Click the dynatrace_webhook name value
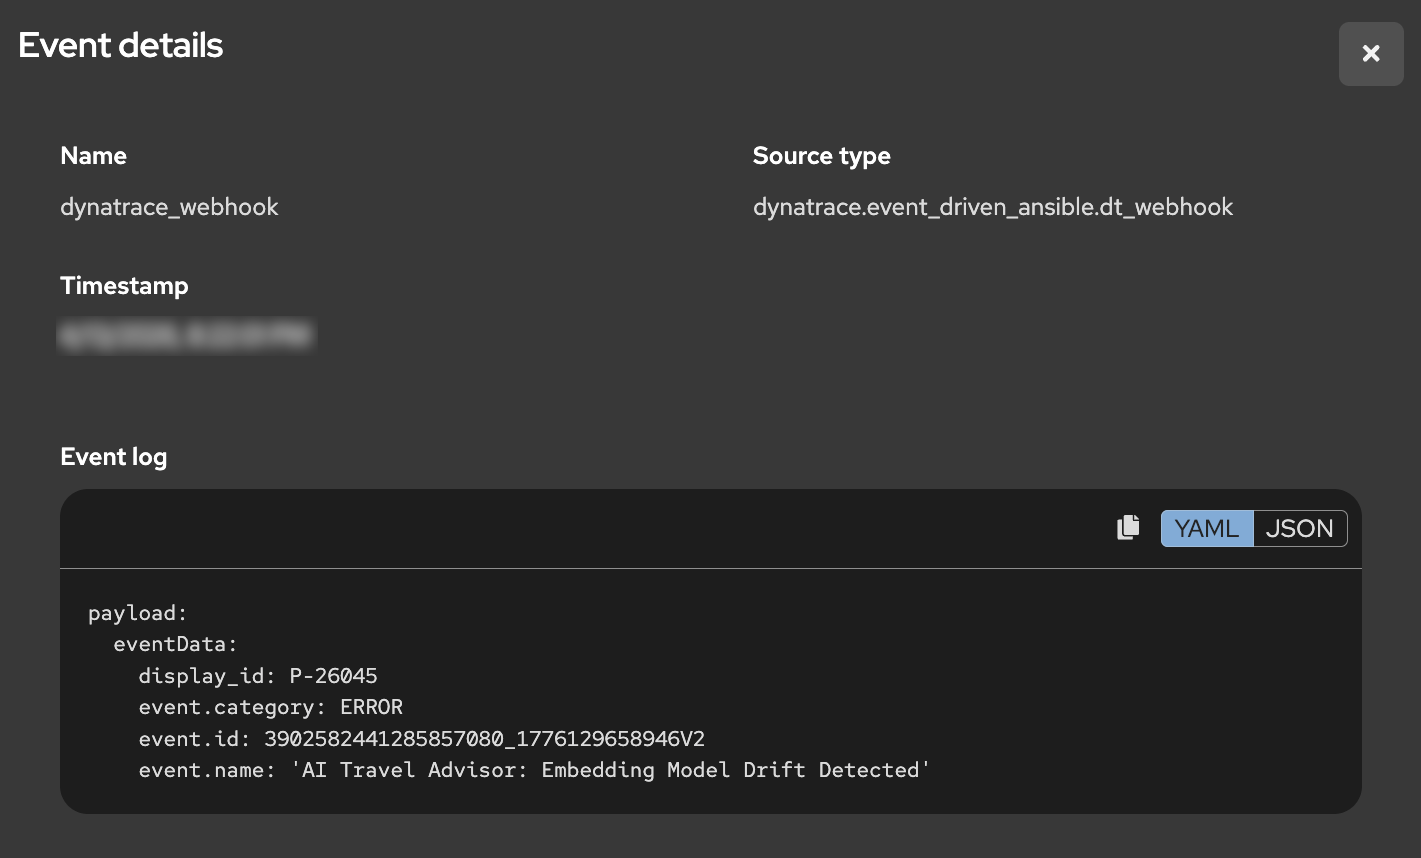 click(169, 207)
